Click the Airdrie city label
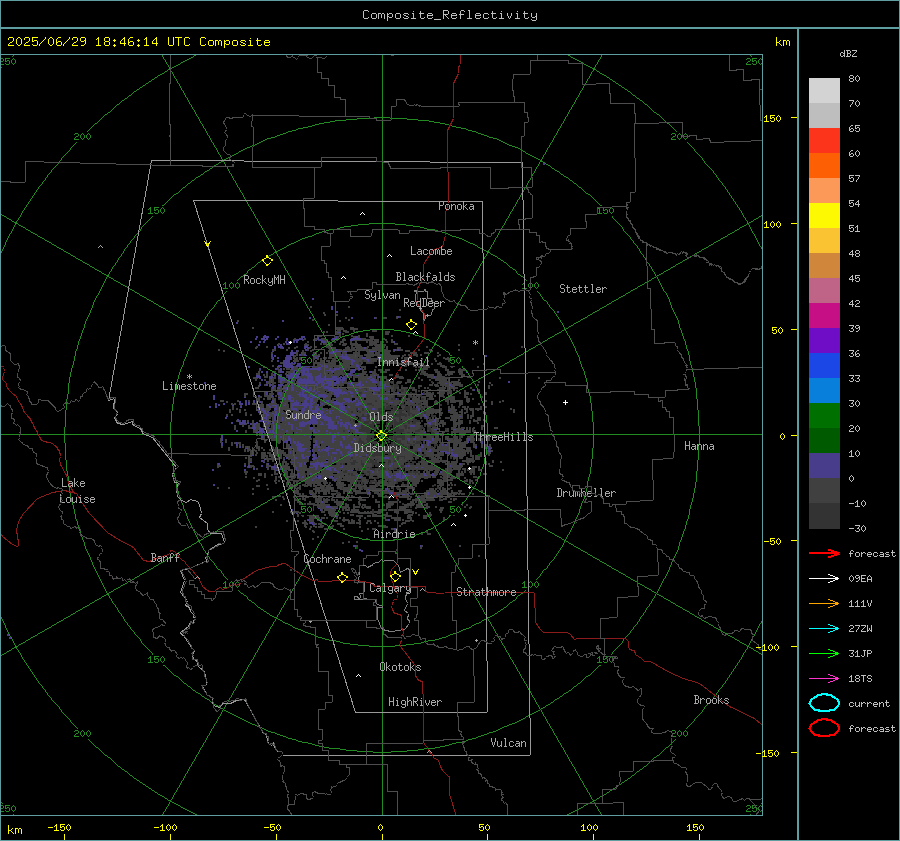Viewport: 900px width, 841px height. pos(394,534)
